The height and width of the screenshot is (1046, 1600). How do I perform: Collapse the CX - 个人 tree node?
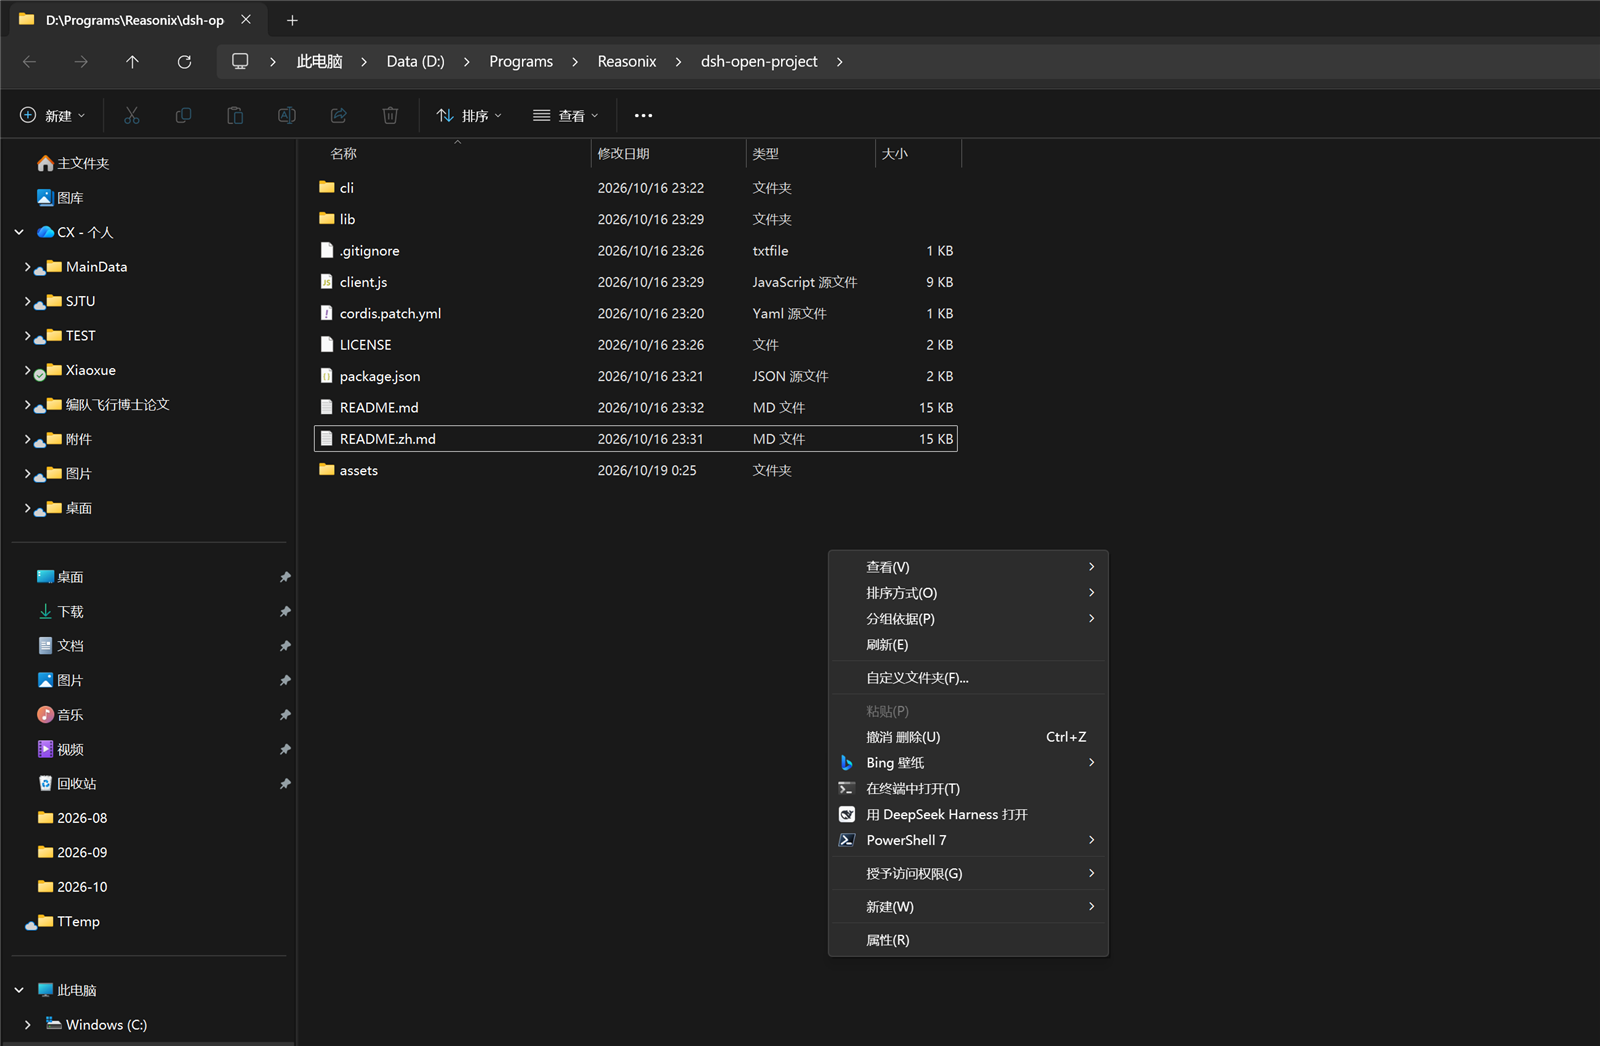tap(19, 232)
